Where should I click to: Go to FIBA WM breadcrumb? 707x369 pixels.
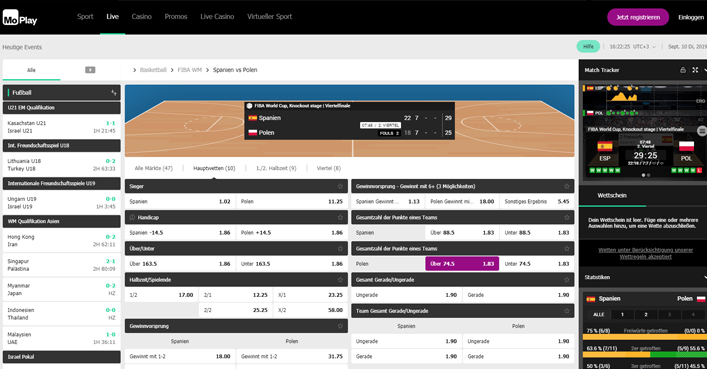[190, 70]
